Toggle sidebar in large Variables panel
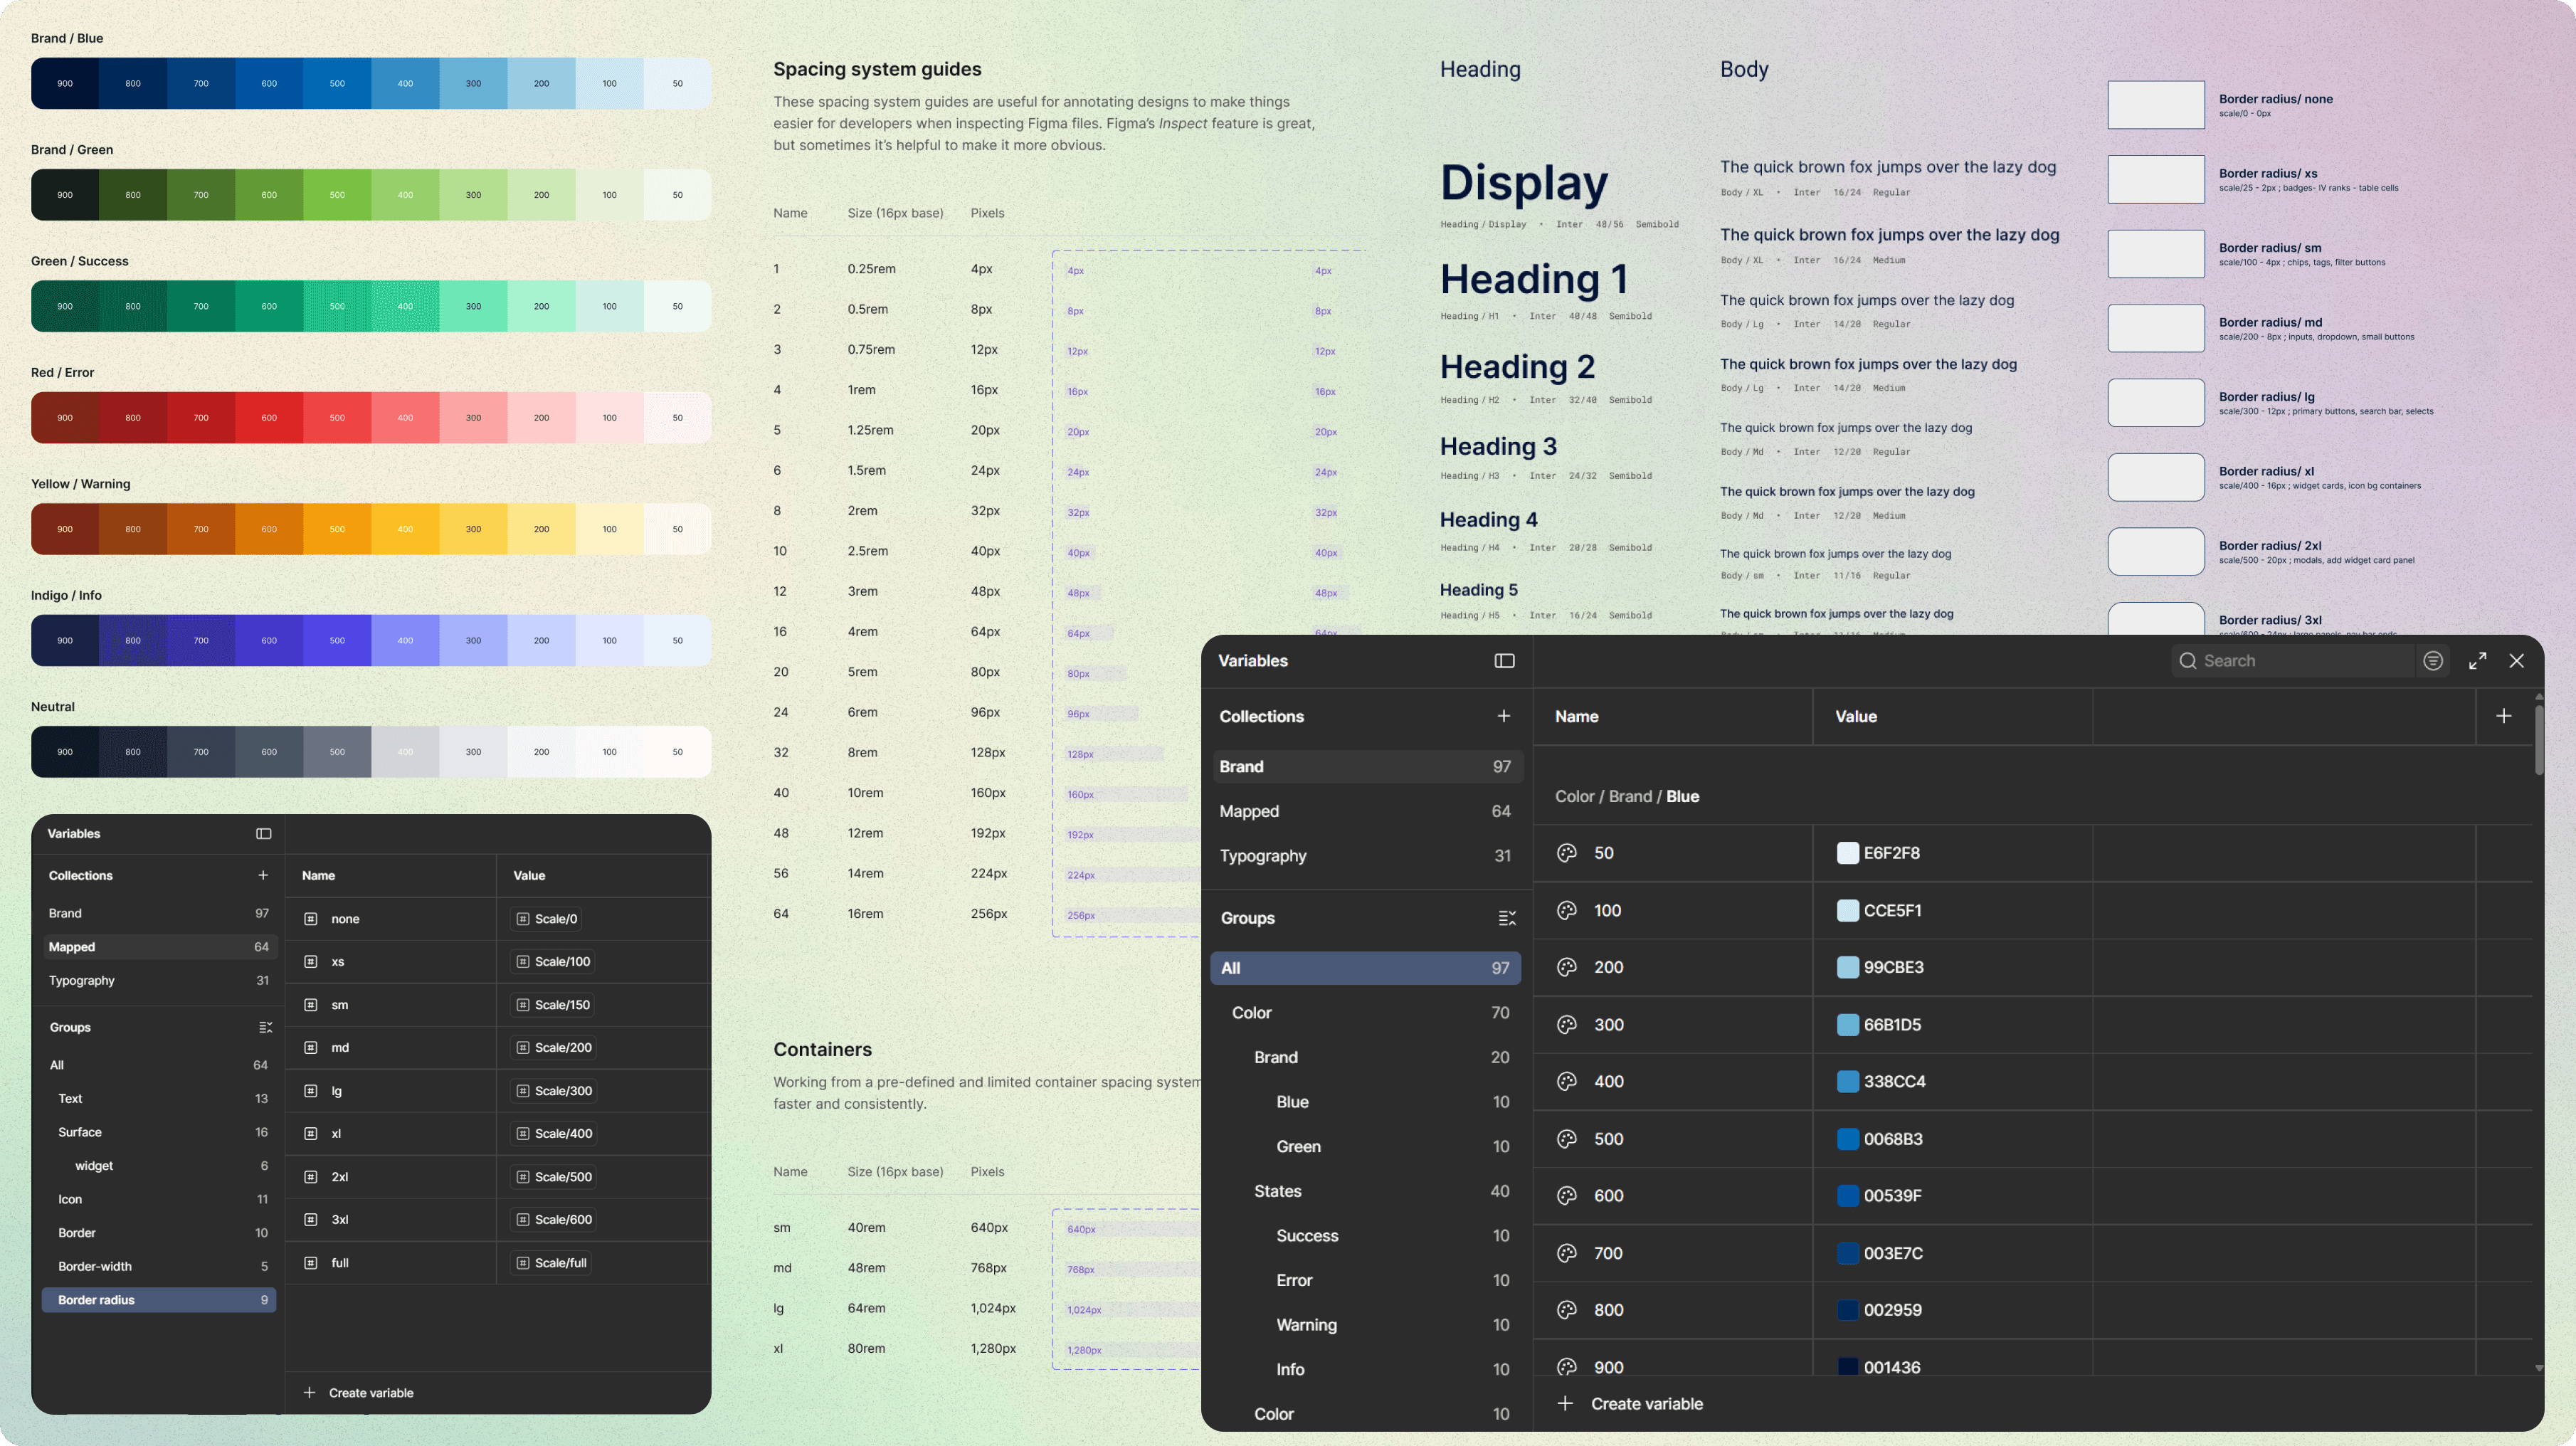Screen dimensions: 2576x1446 tap(1504, 661)
